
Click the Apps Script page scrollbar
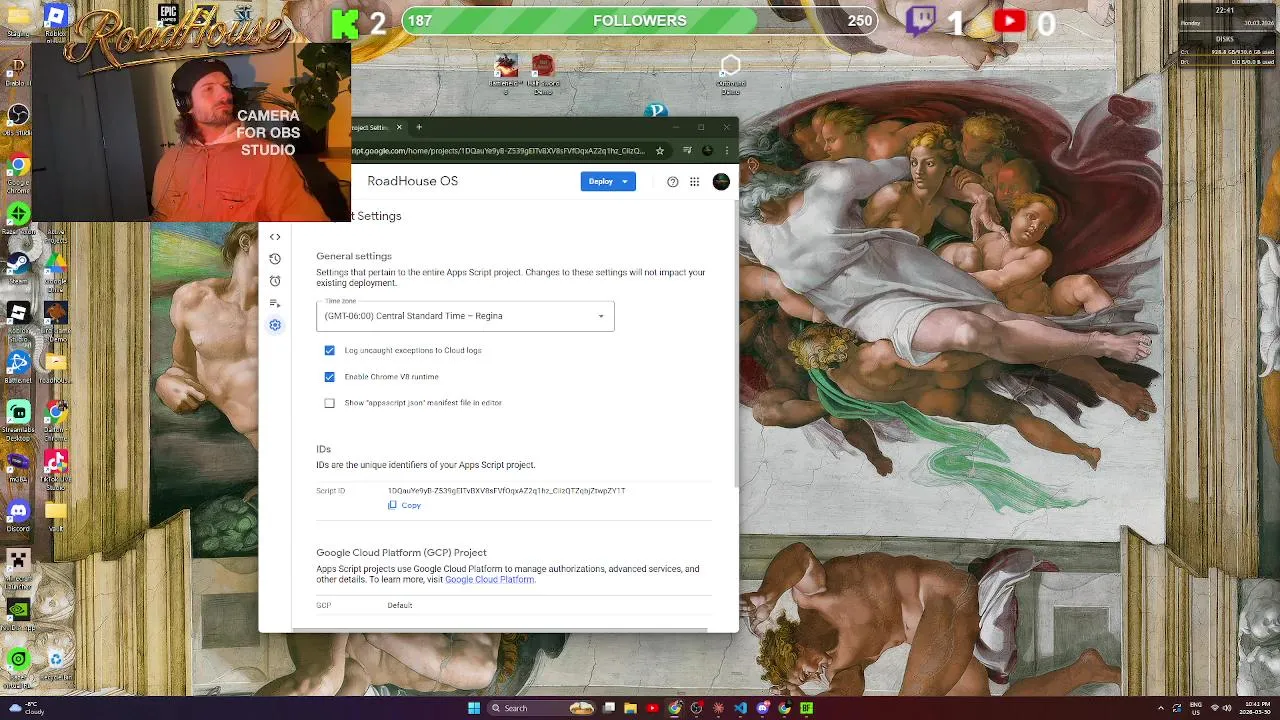(737, 344)
